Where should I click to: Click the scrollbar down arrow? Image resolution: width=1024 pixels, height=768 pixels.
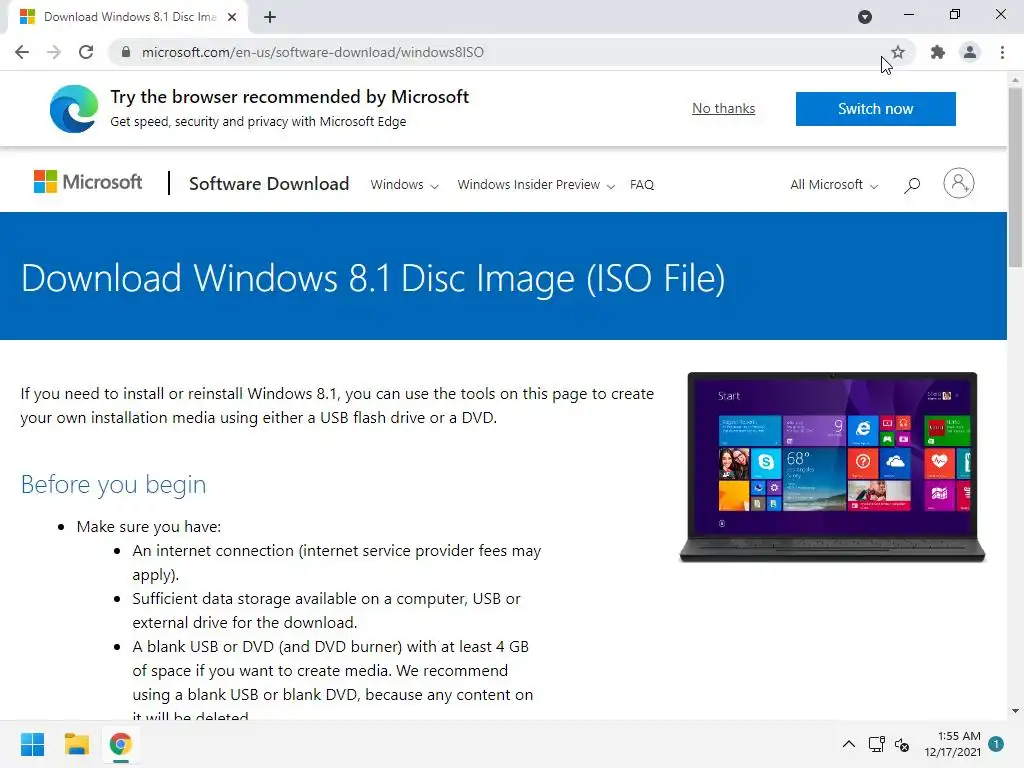pos(1015,711)
